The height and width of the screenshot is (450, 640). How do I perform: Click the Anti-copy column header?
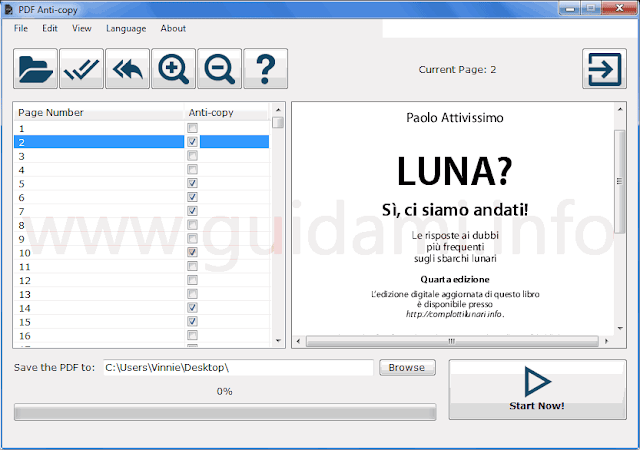(x=227, y=112)
